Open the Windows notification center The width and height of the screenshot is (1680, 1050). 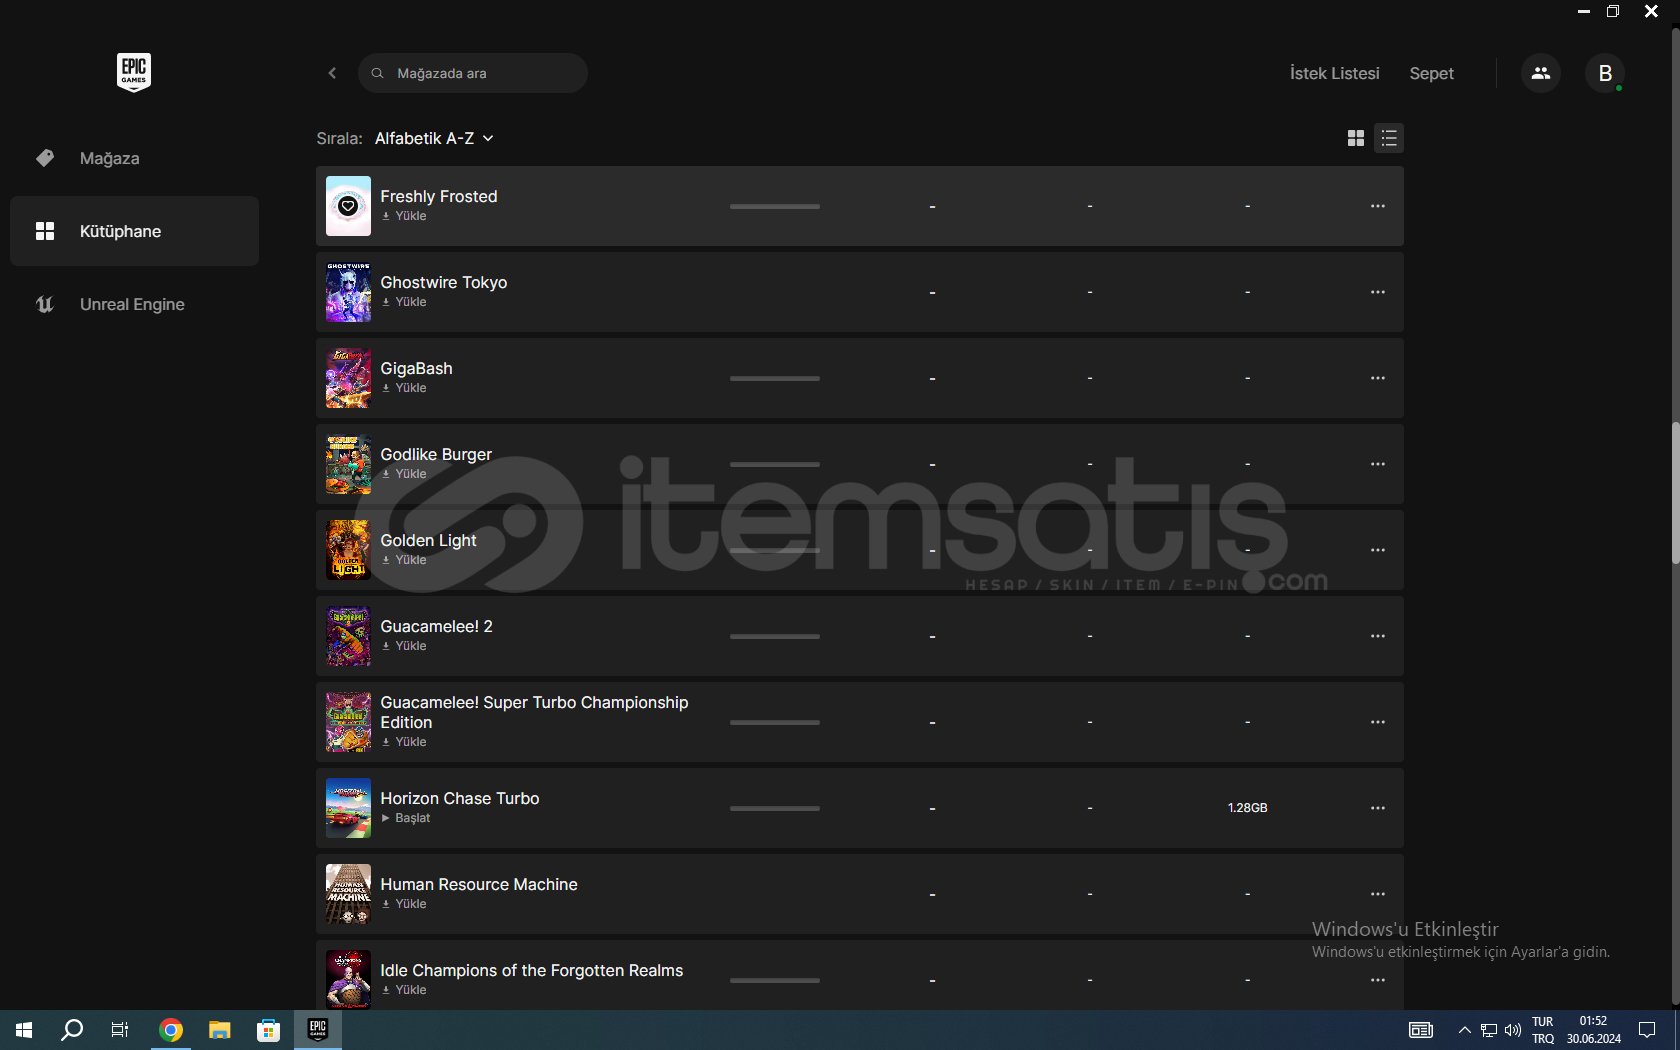pyautogui.click(x=1646, y=1030)
